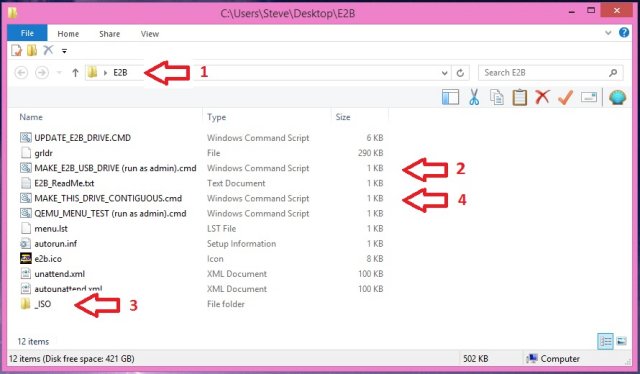The image size is (640, 374).
Task: Click the Windows Command Script type for MAKE_THIS_DRIVE_CONTIGUOUS
Action: click(258, 198)
